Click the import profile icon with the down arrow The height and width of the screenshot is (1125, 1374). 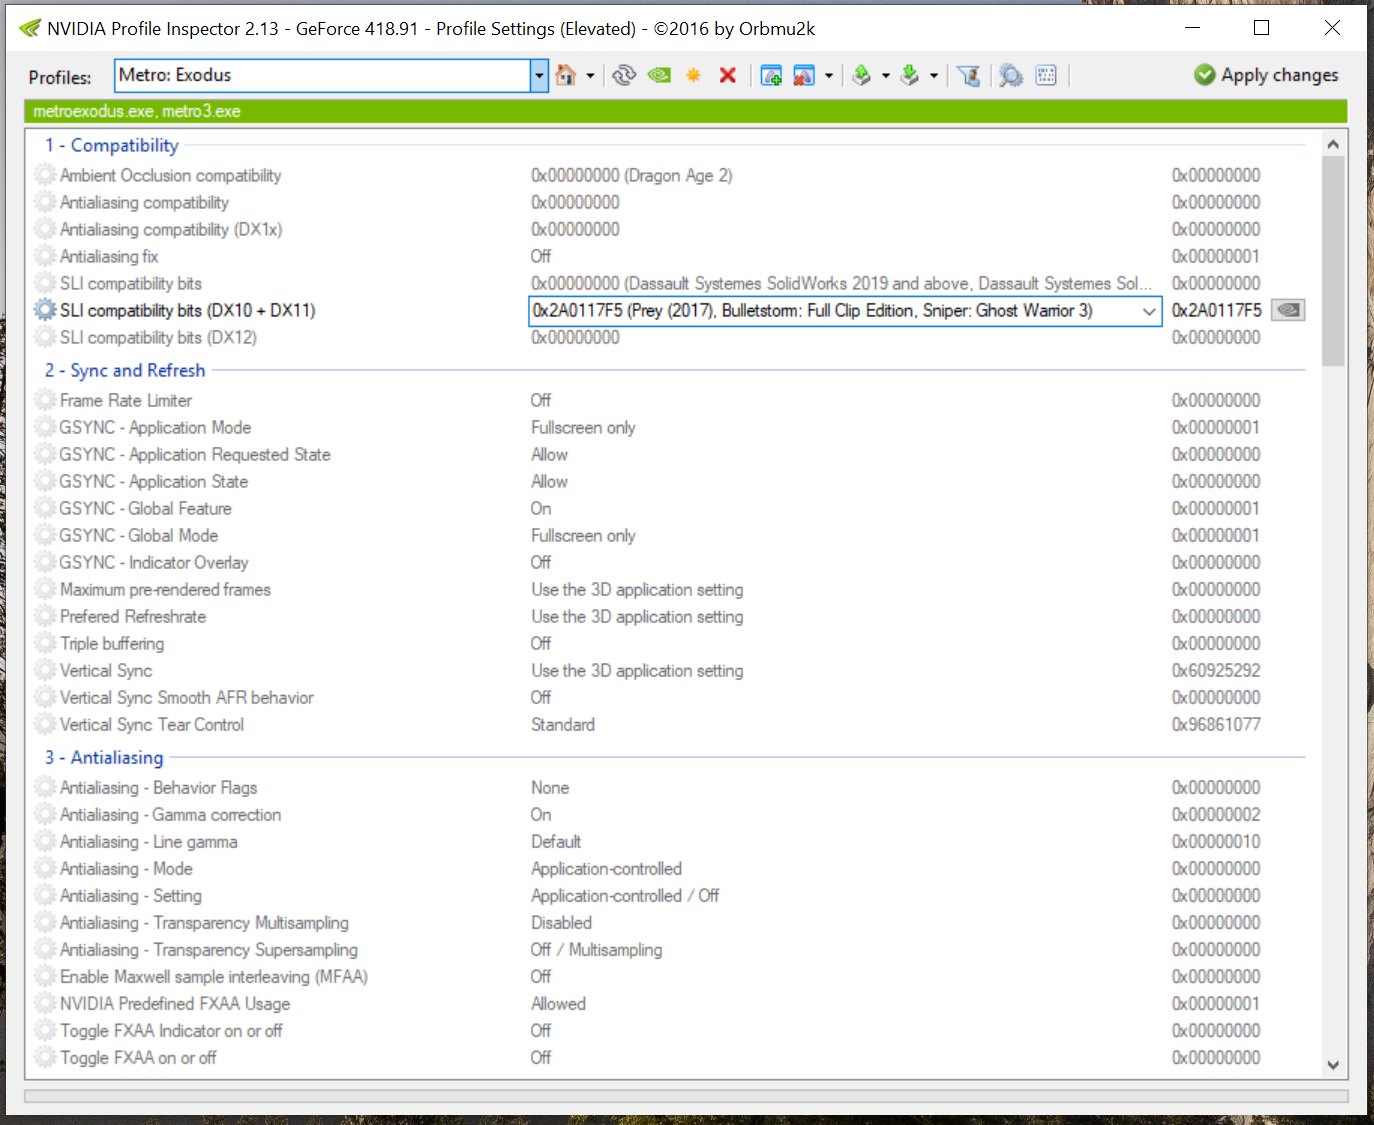point(910,75)
